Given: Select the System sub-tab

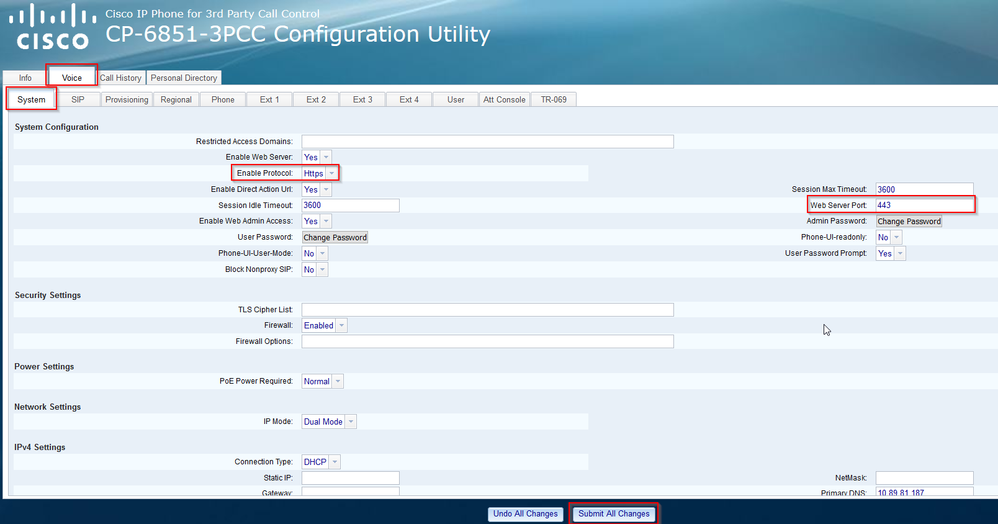Looking at the screenshot, I should (x=31, y=99).
